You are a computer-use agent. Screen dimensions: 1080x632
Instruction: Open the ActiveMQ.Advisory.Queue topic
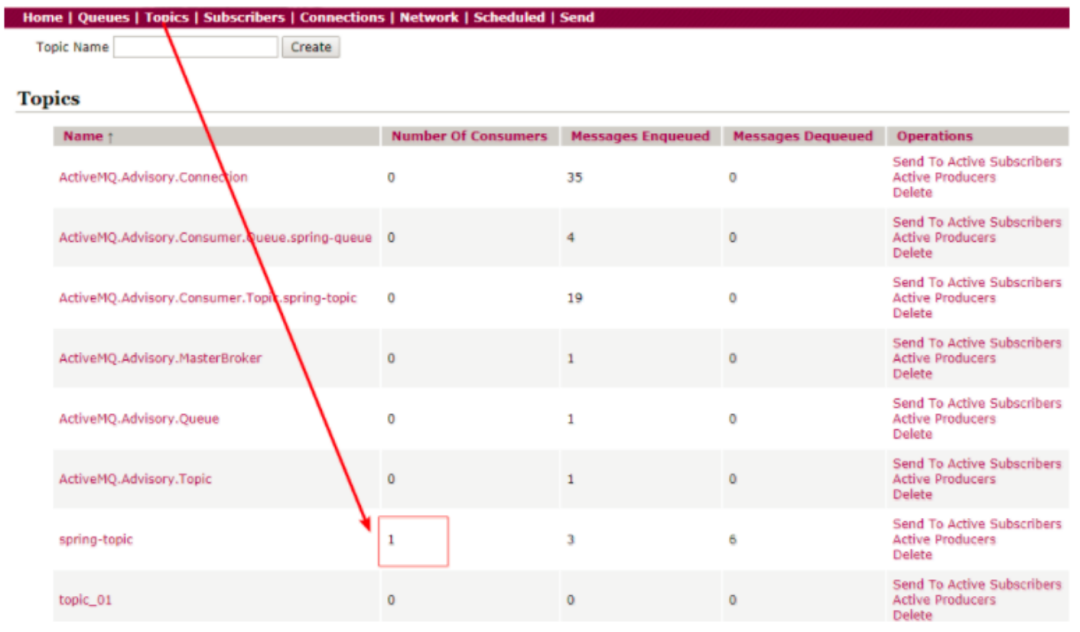(x=138, y=419)
